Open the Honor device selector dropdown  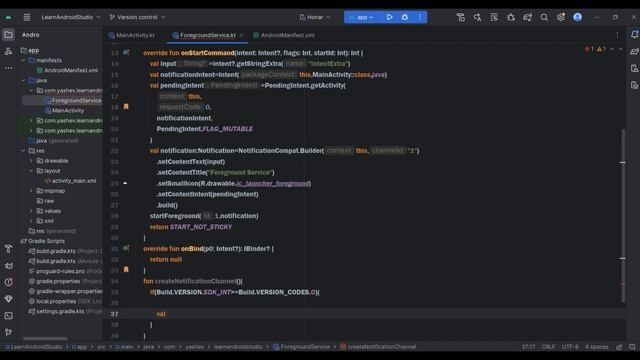(x=315, y=17)
